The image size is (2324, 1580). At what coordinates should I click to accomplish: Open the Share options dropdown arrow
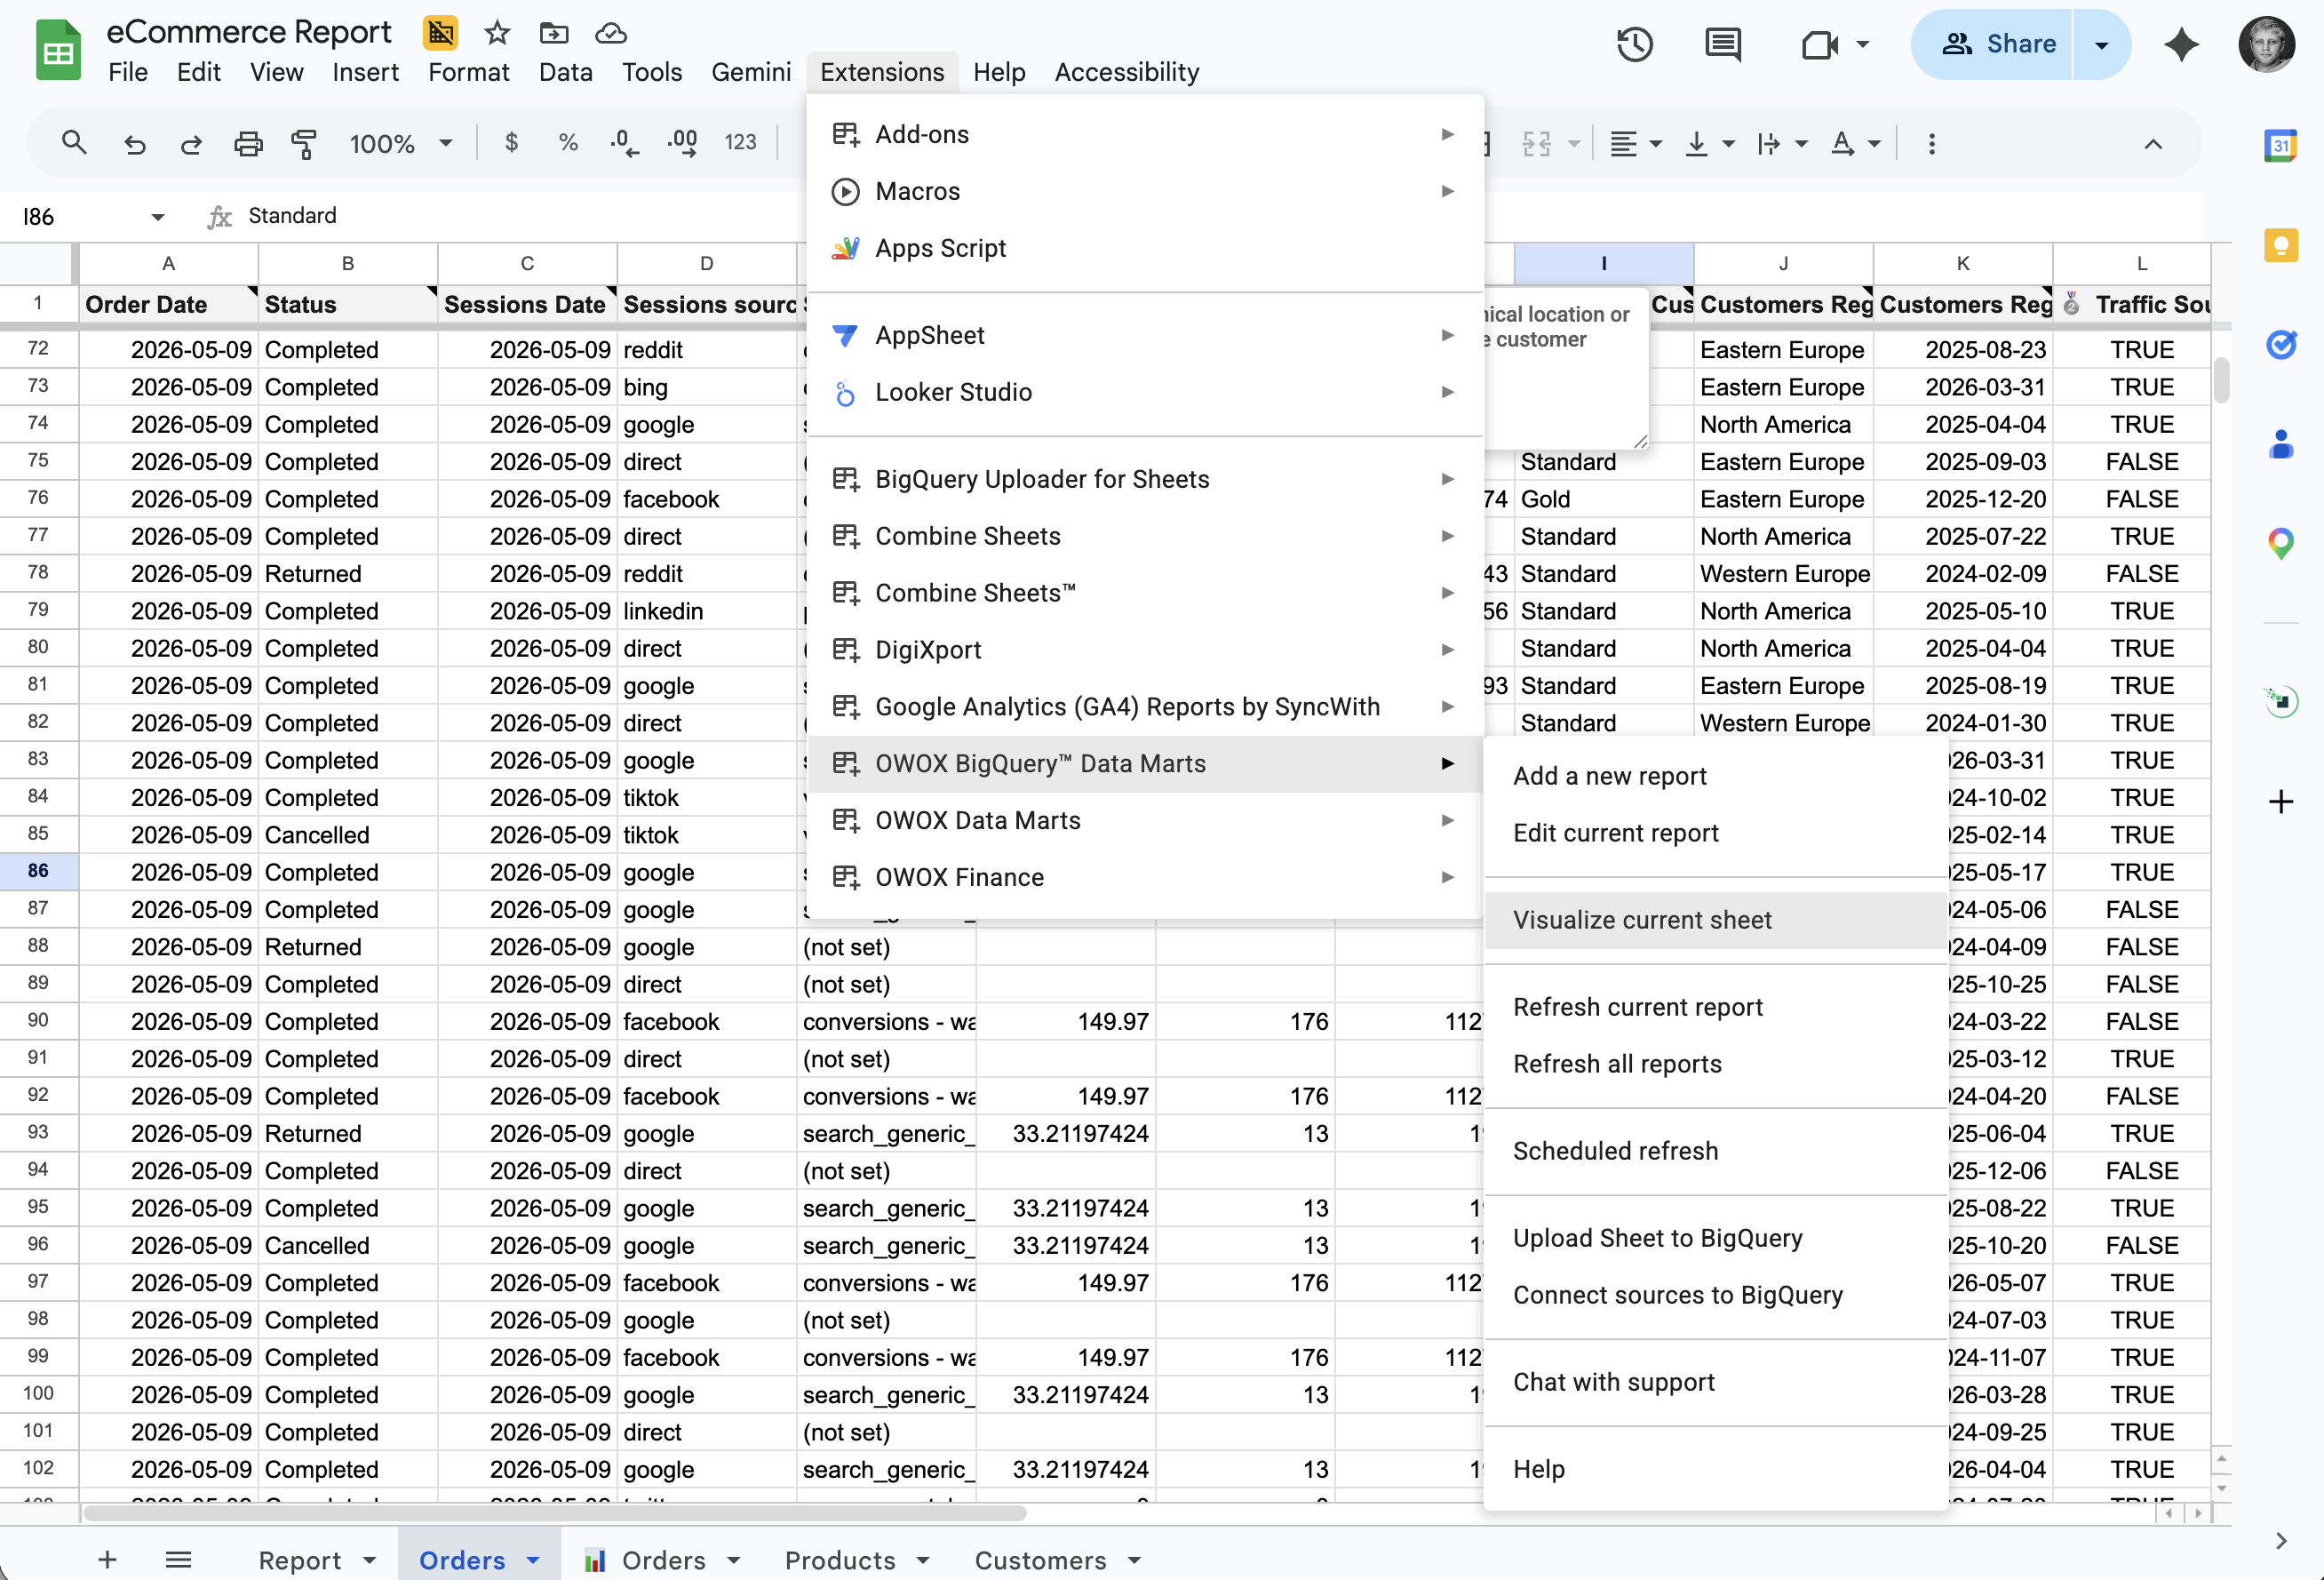[x=2102, y=44]
